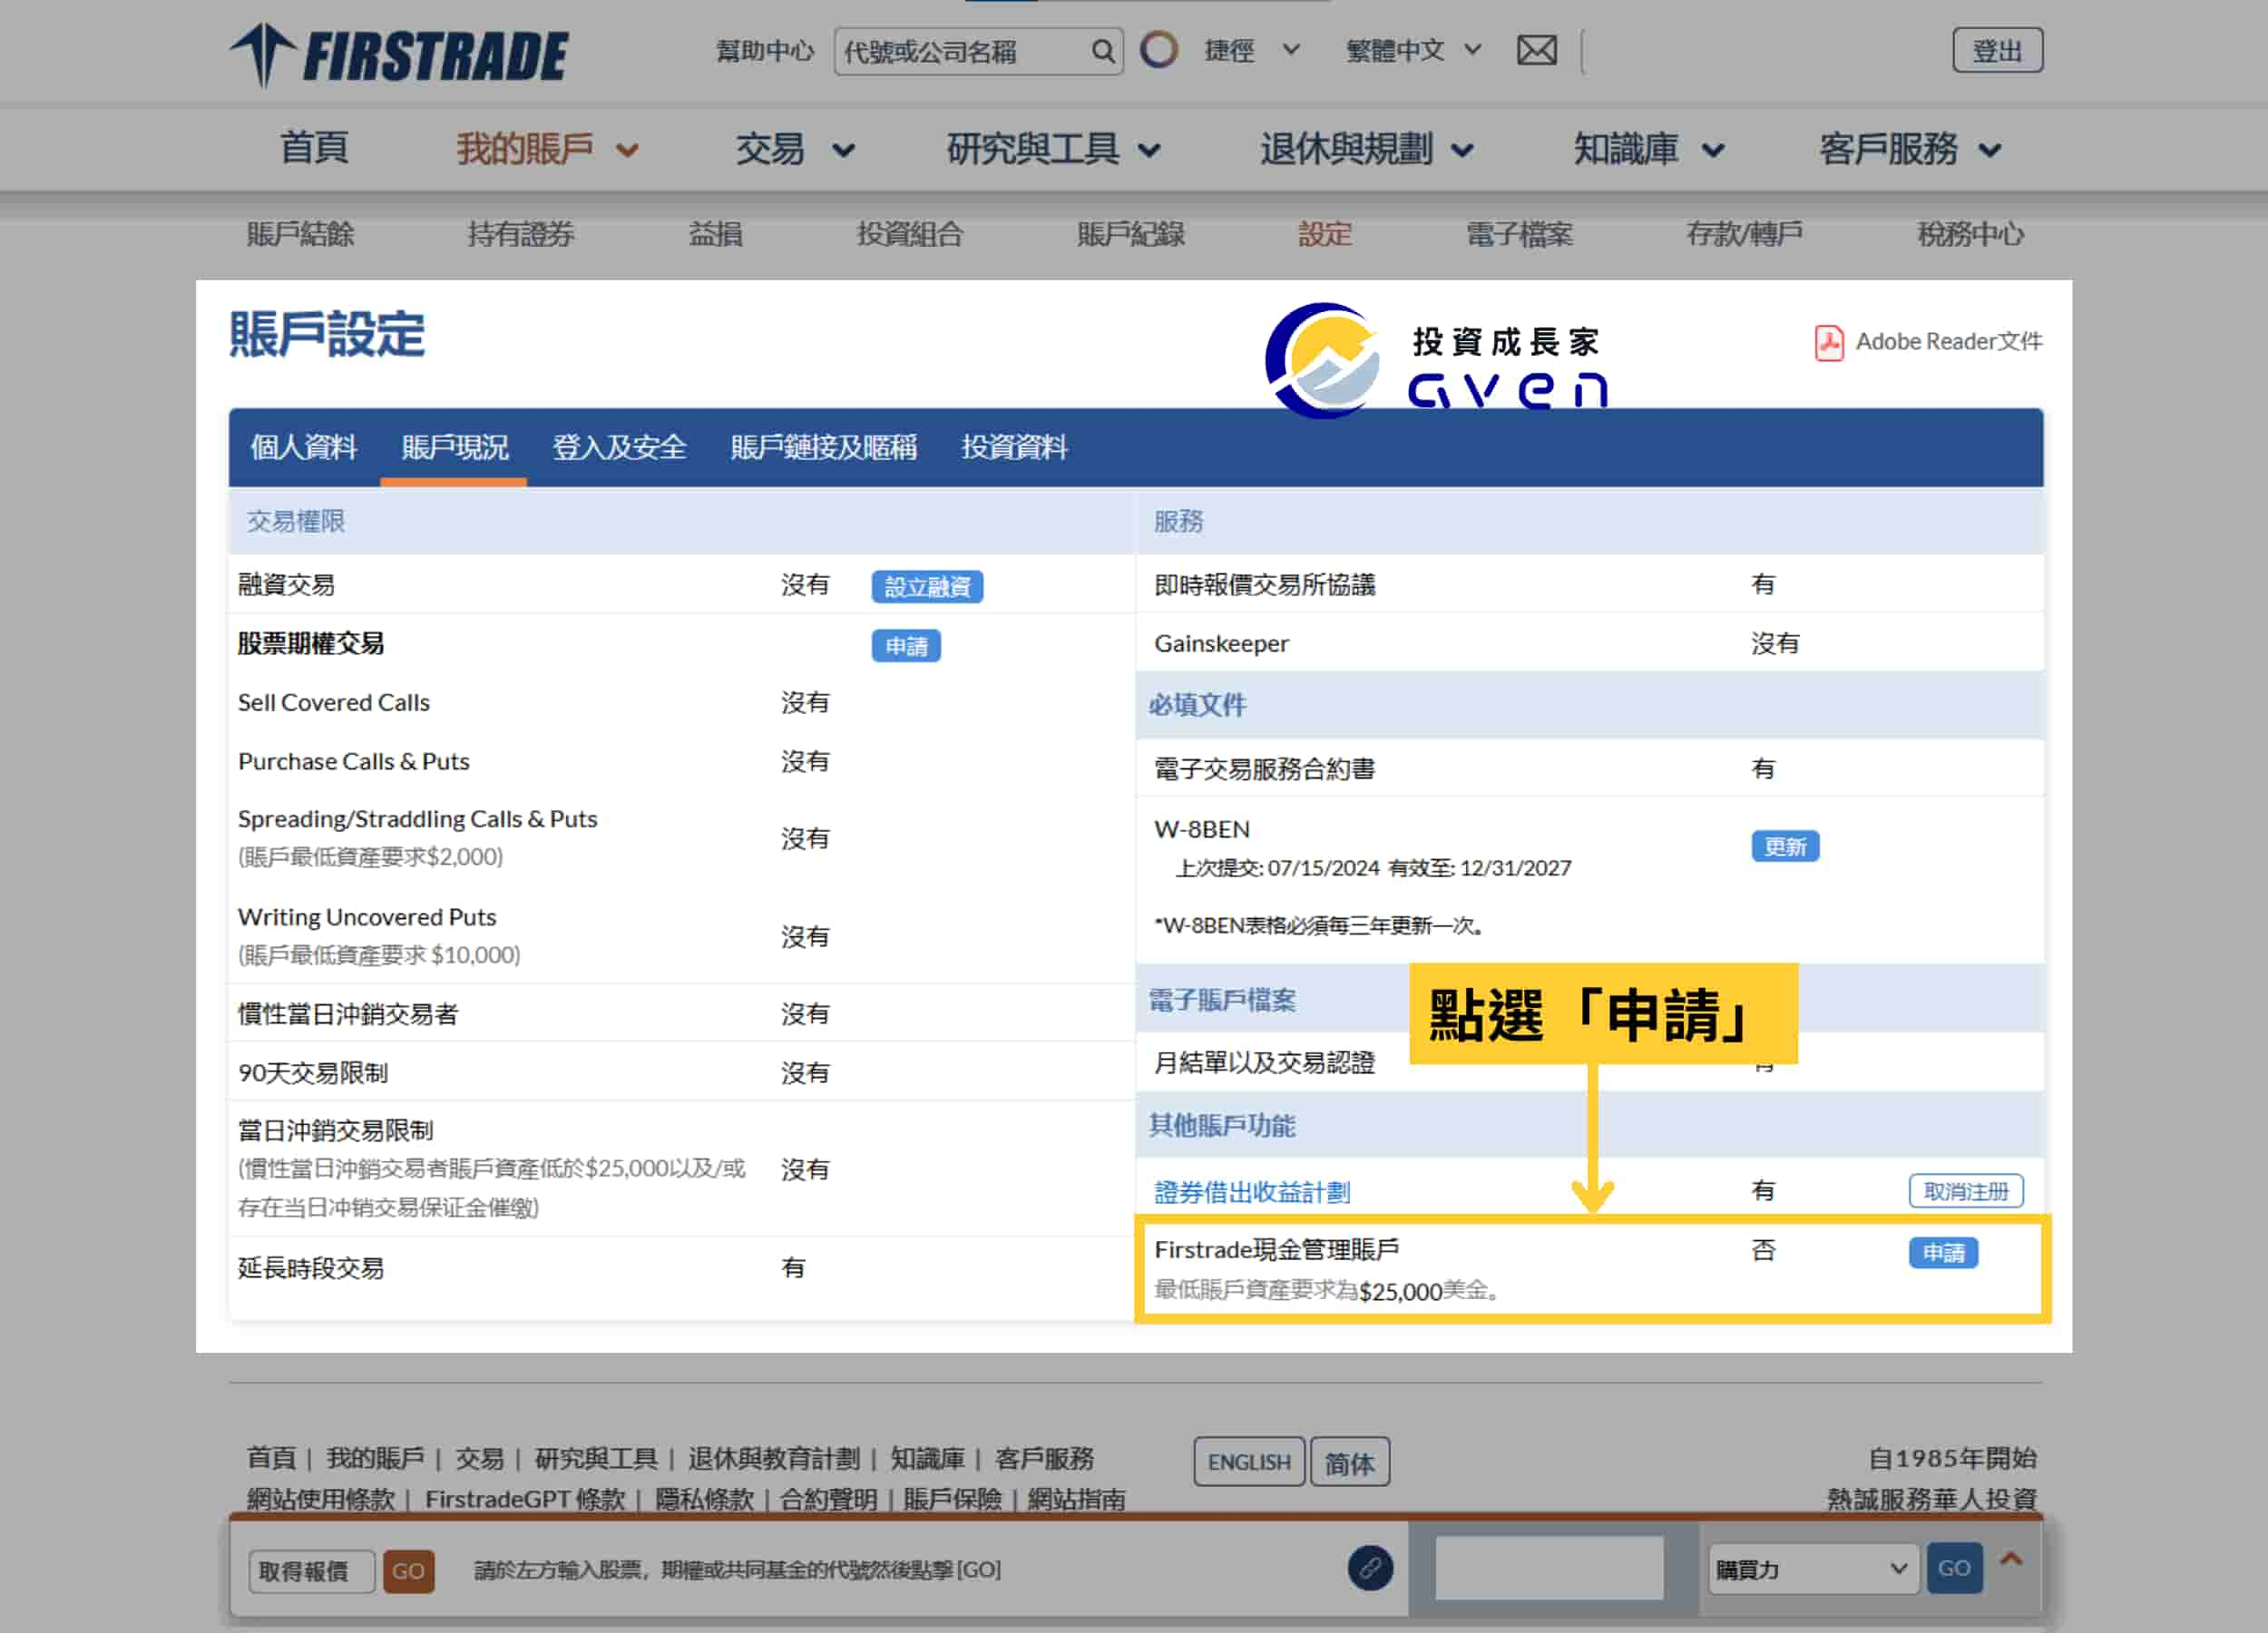
Task: Open 益損 sub-navigation item
Action: [x=715, y=235]
